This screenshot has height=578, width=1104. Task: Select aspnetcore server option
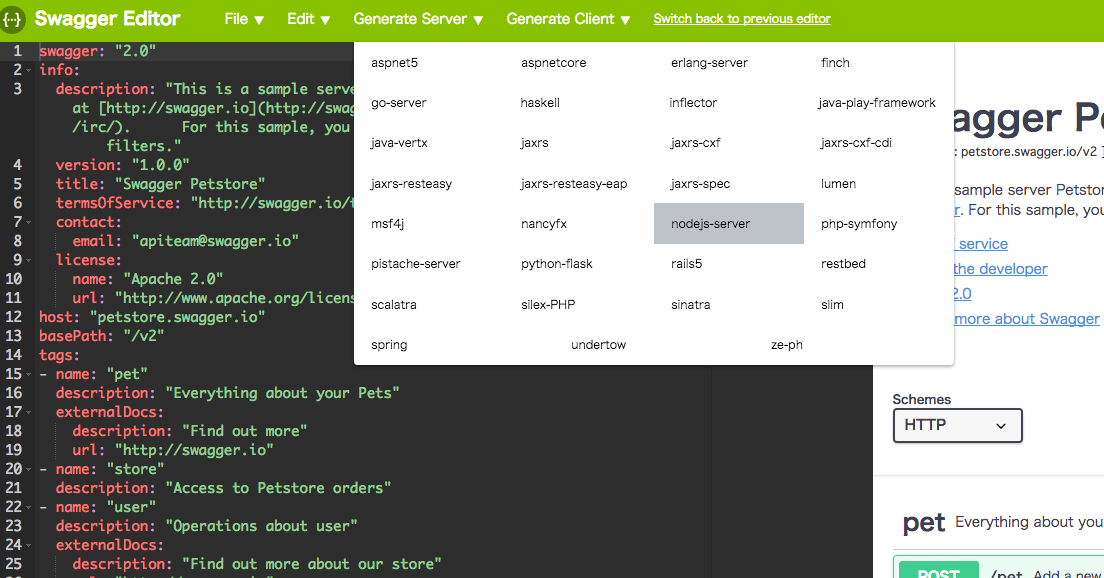[x=553, y=63]
